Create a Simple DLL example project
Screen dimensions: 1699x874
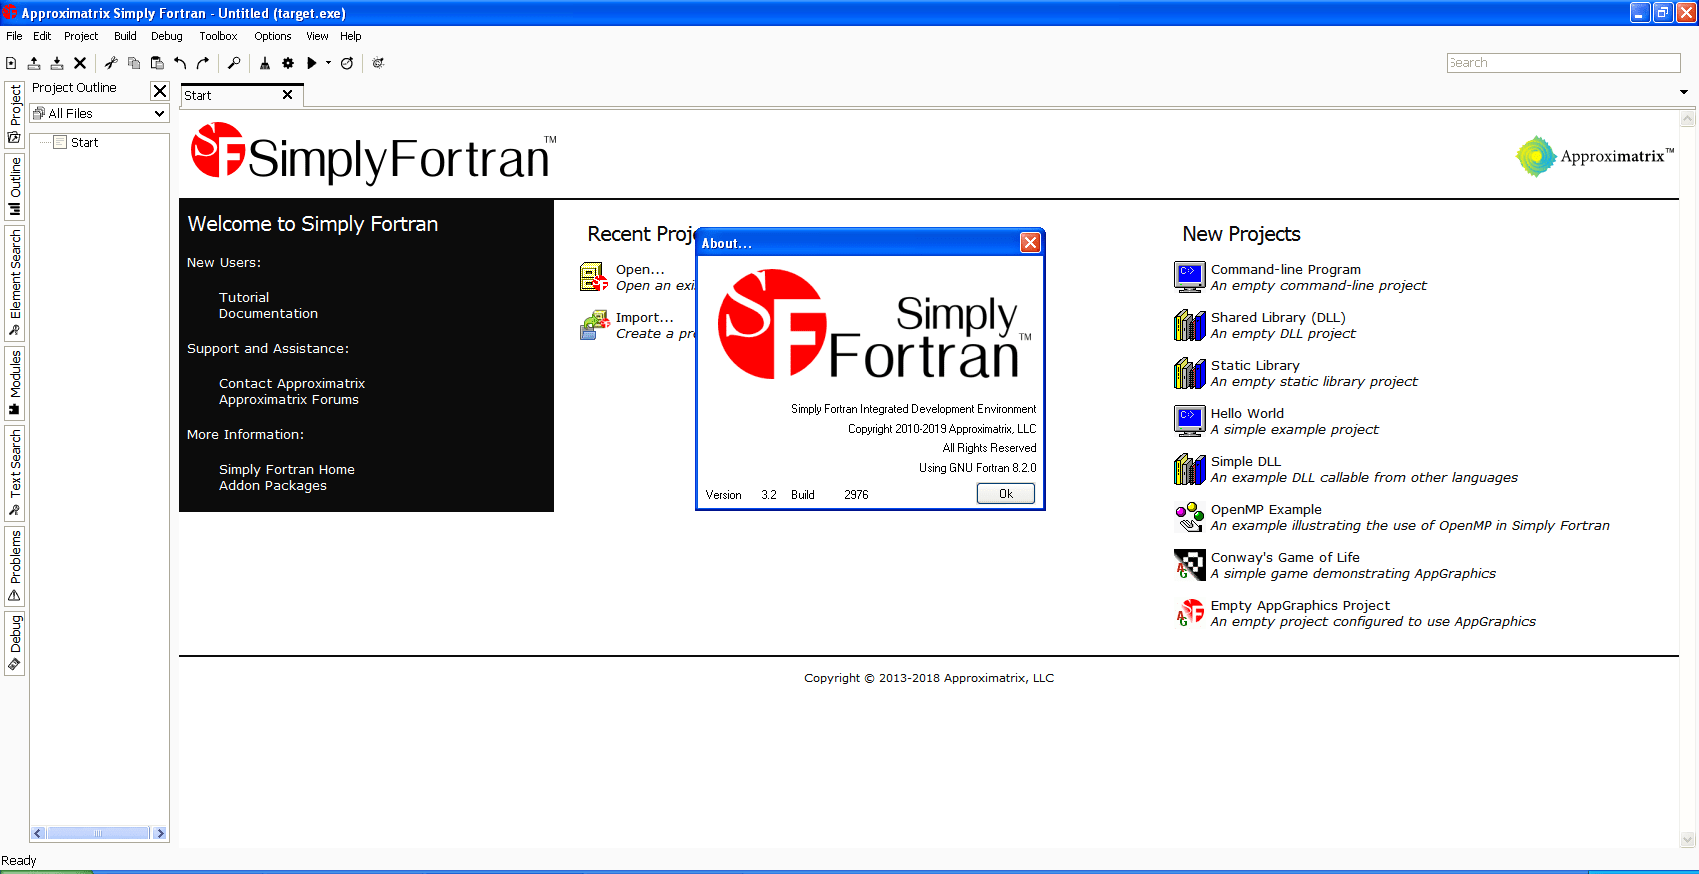(1246, 462)
